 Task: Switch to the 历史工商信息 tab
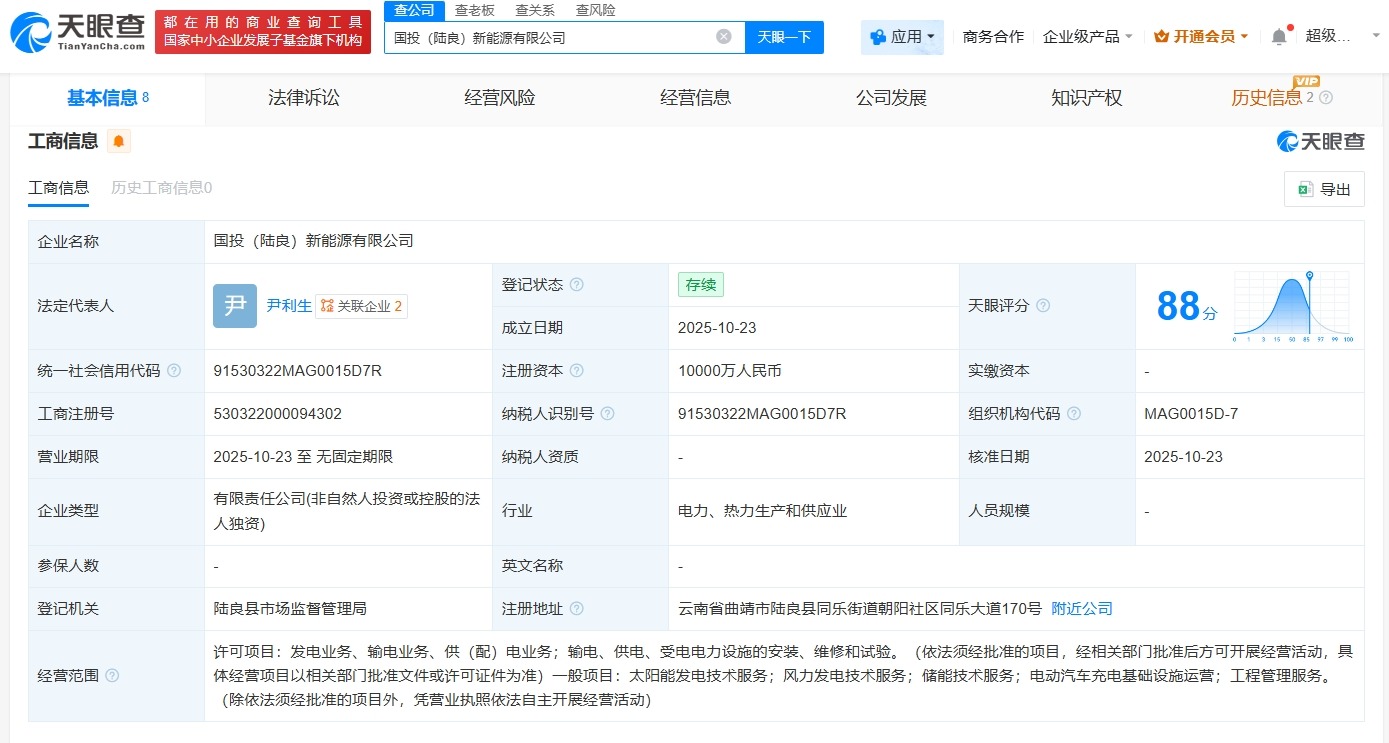(x=160, y=187)
